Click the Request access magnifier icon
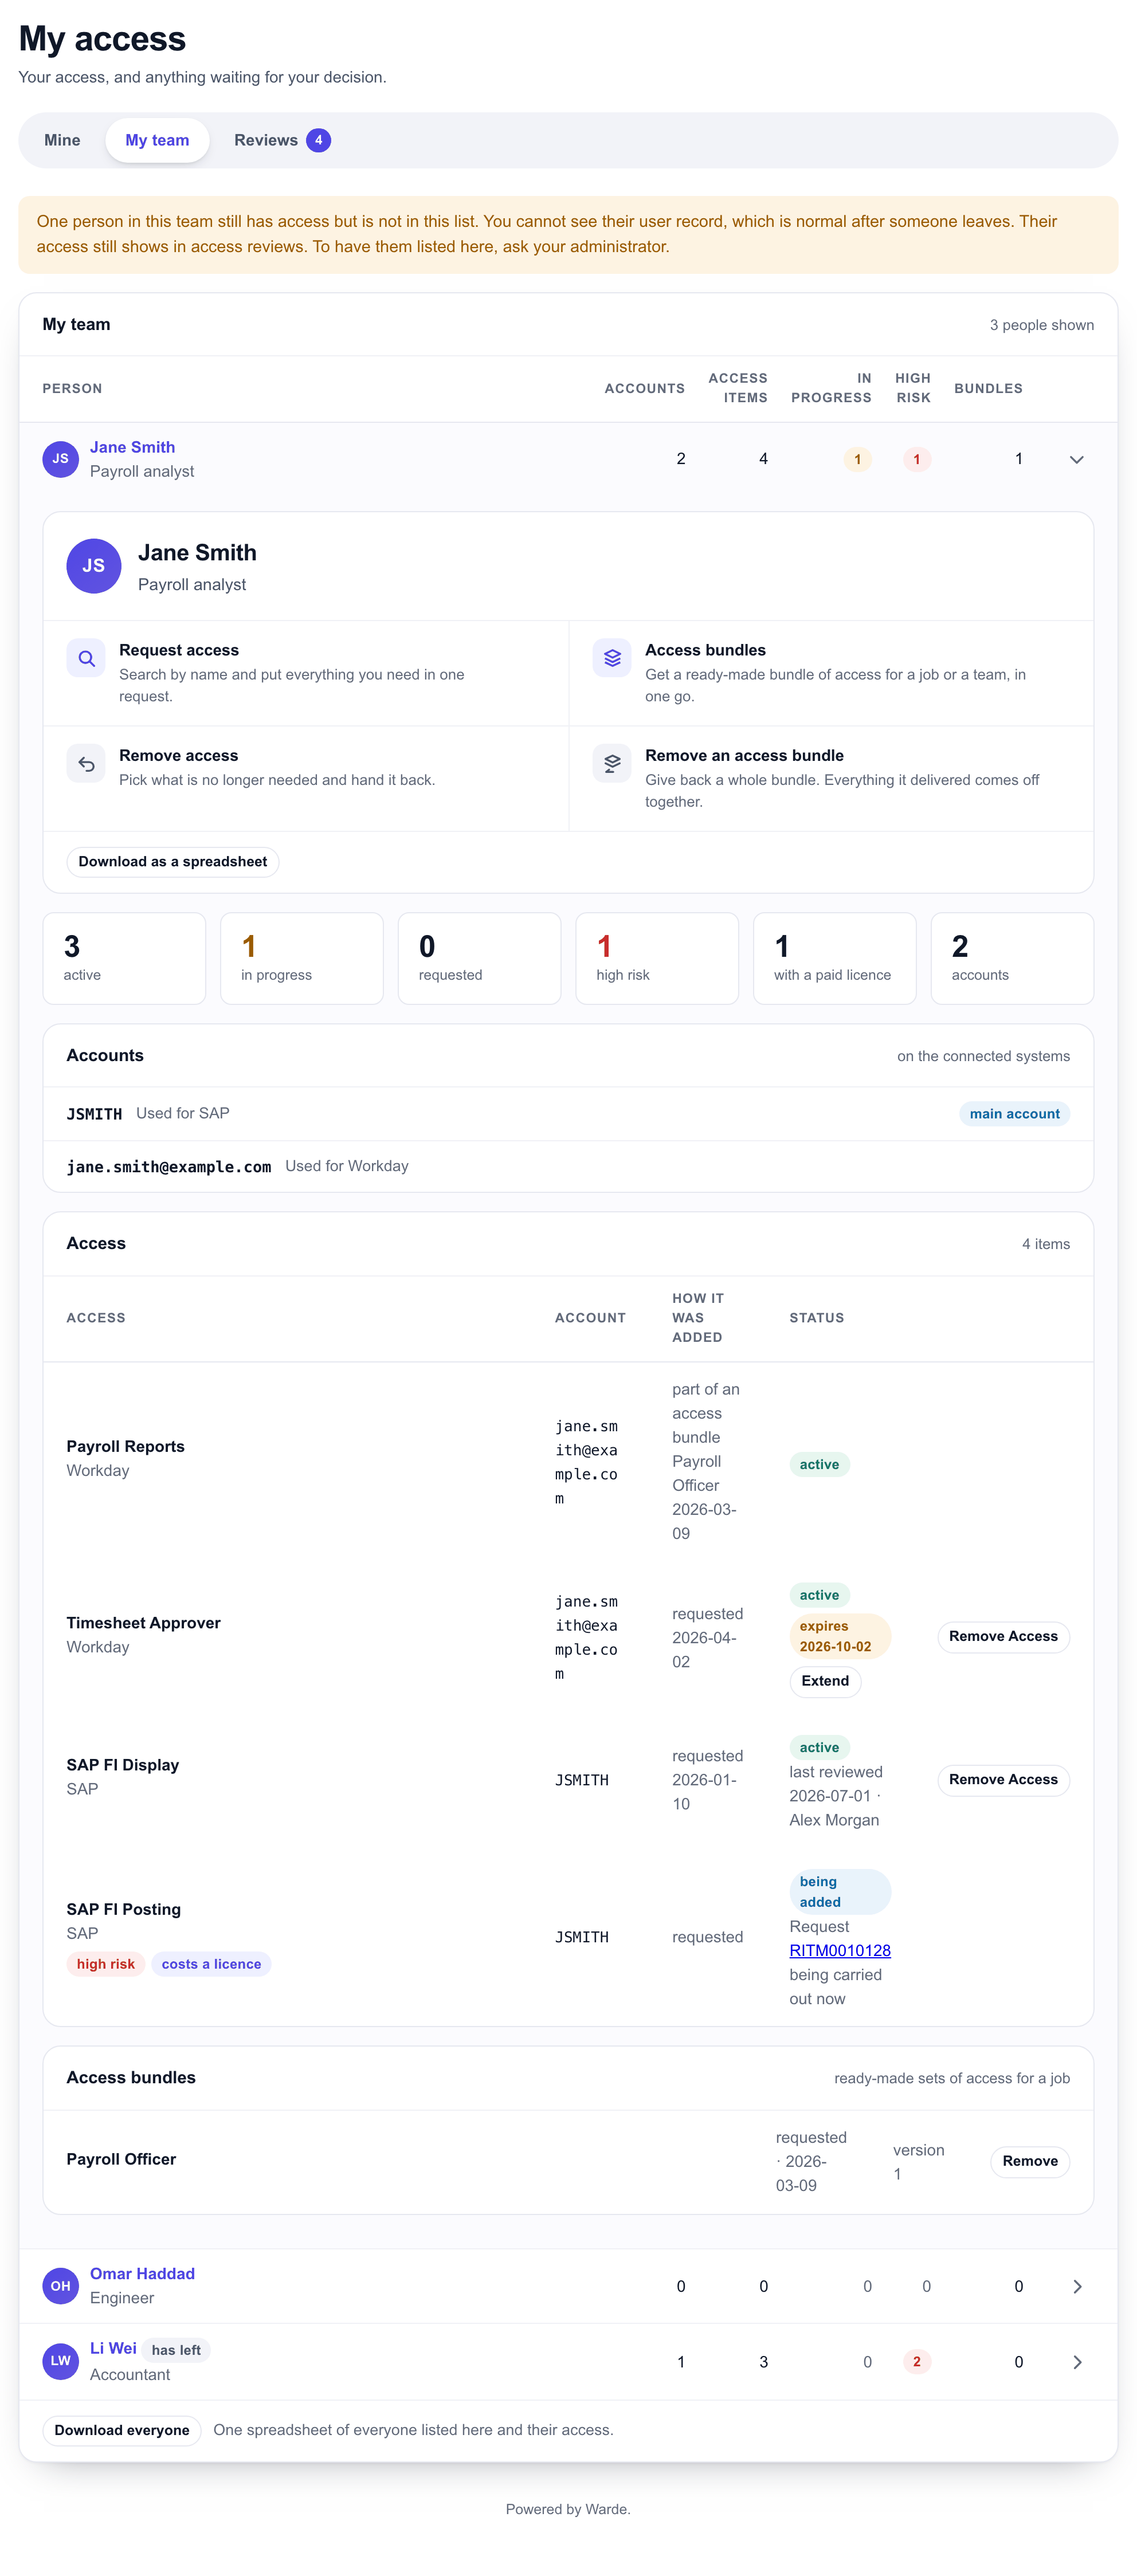1137x2576 pixels. click(x=86, y=658)
